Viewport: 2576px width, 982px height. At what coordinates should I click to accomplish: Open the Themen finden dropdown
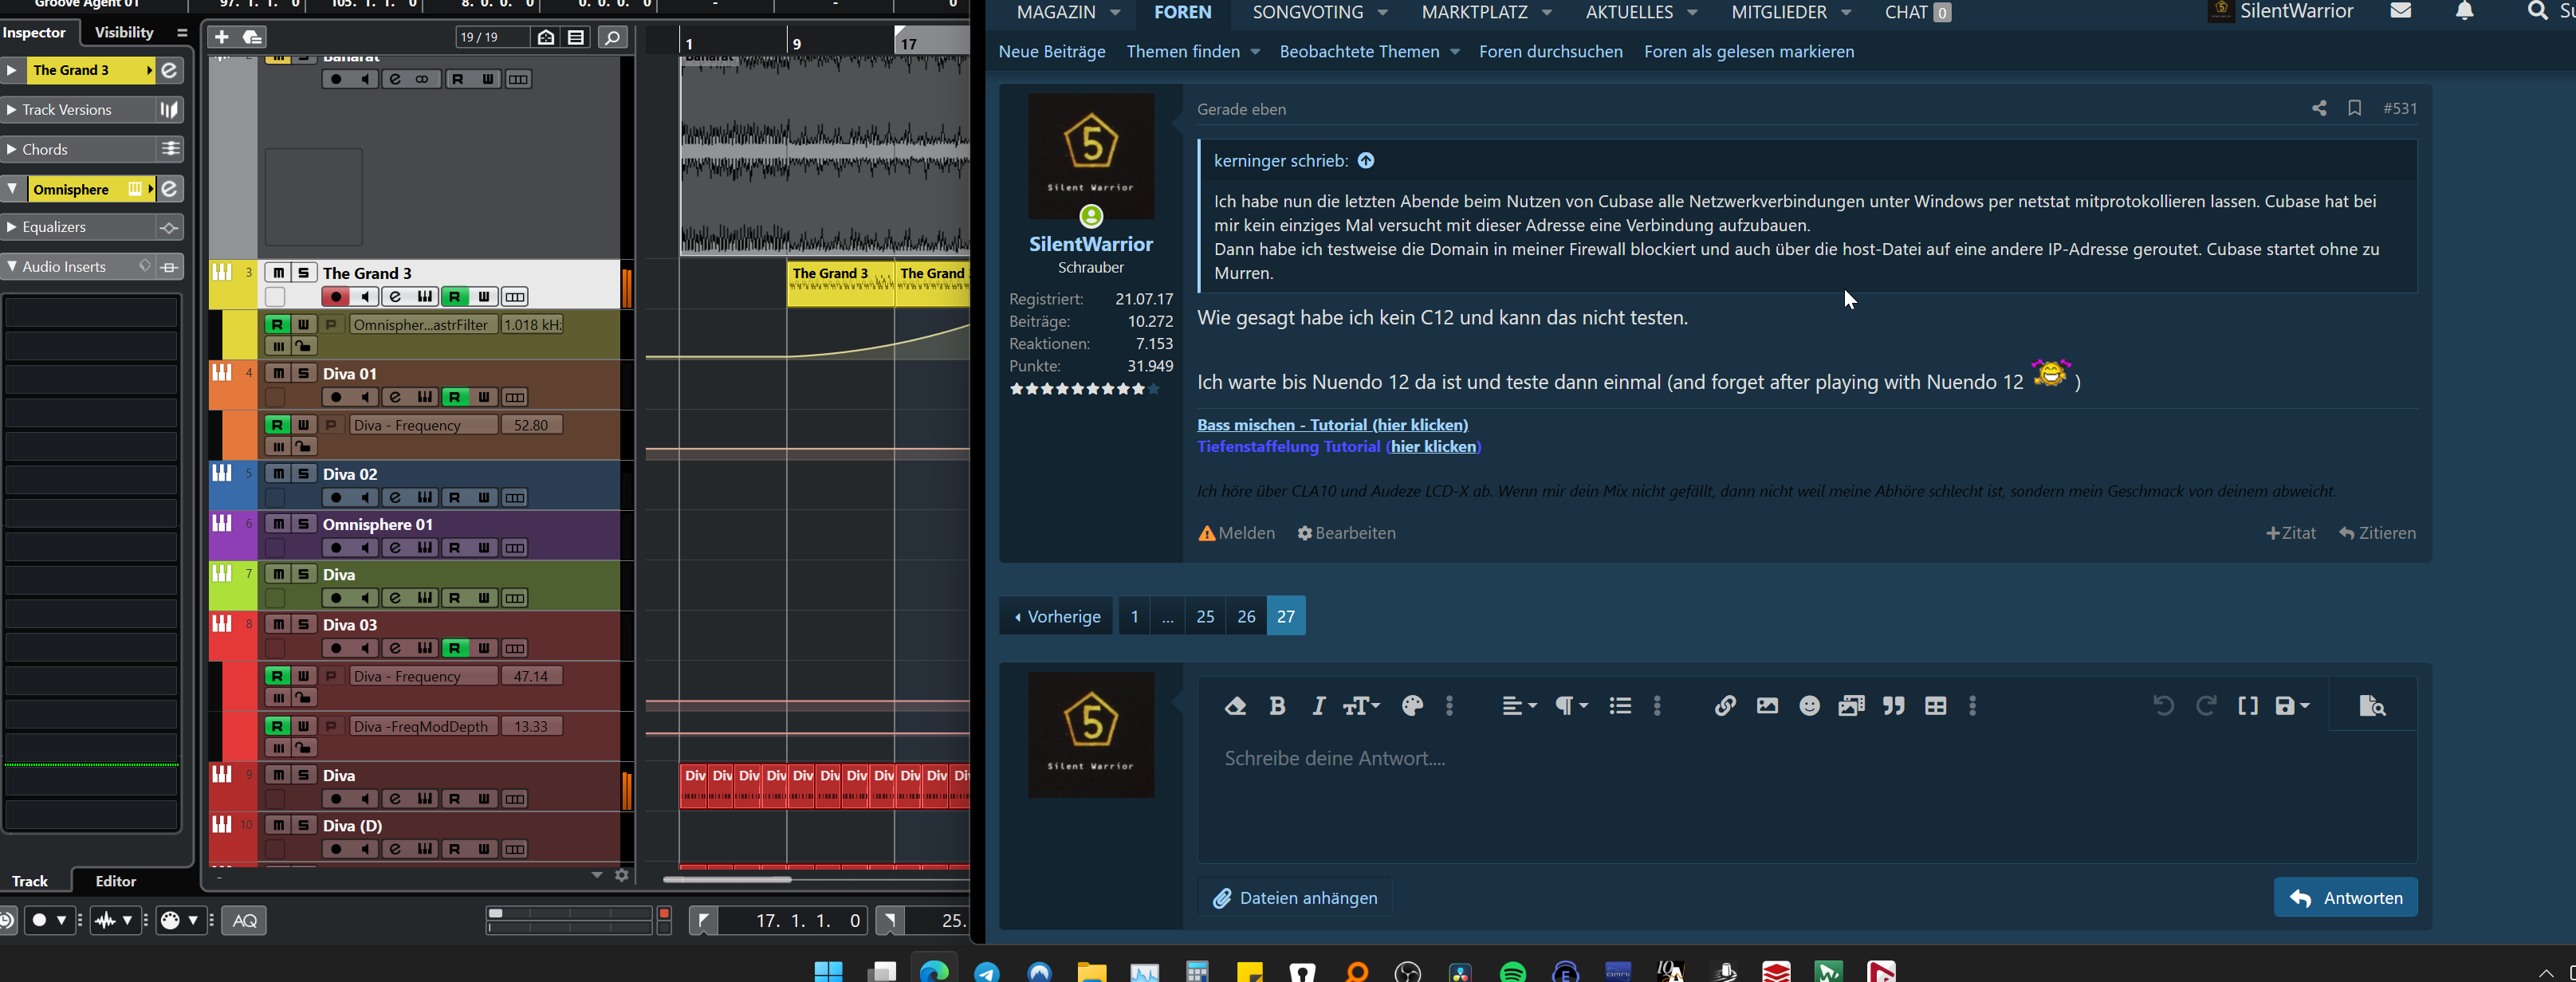pyautogui.click(x=1192, y=52)
